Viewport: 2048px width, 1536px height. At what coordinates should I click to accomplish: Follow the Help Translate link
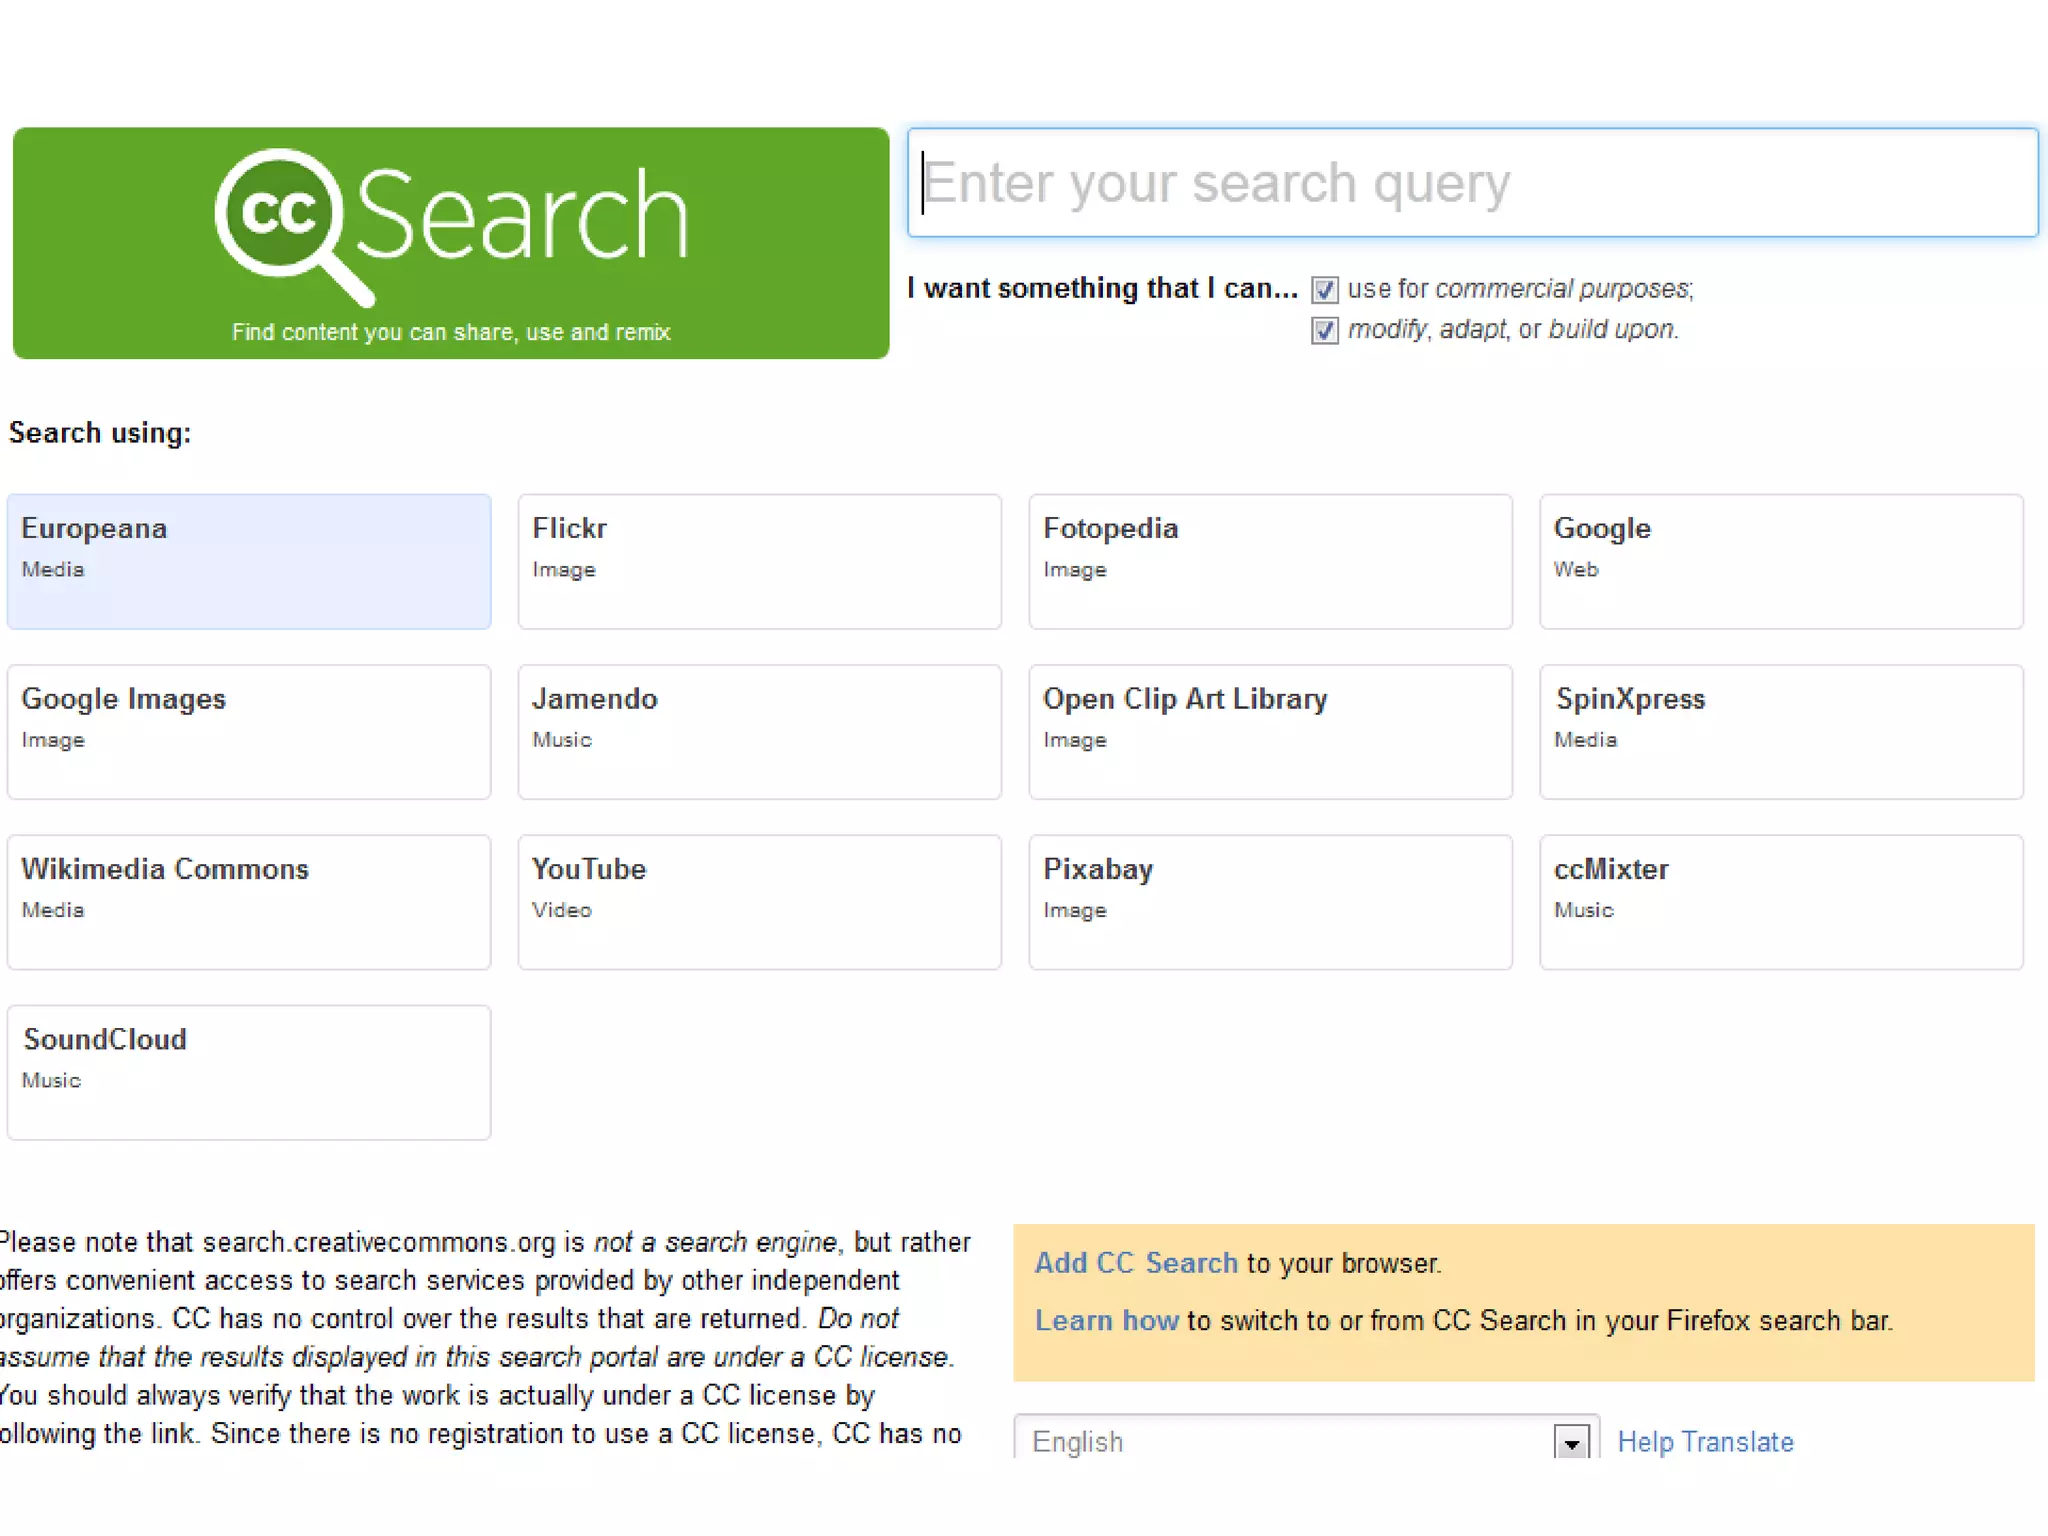(1705, 1442)
